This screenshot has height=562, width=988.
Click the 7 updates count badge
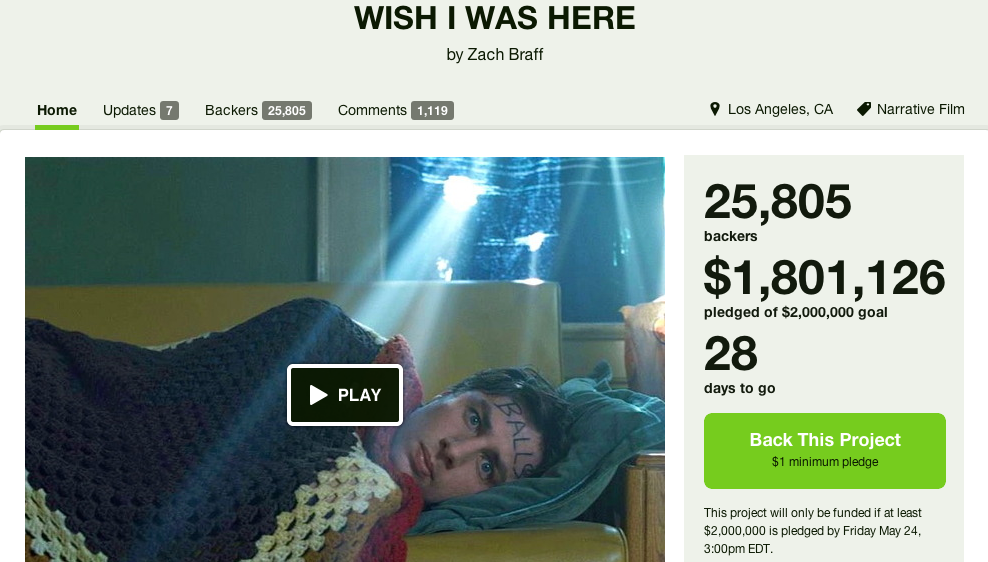pos(169,111)
